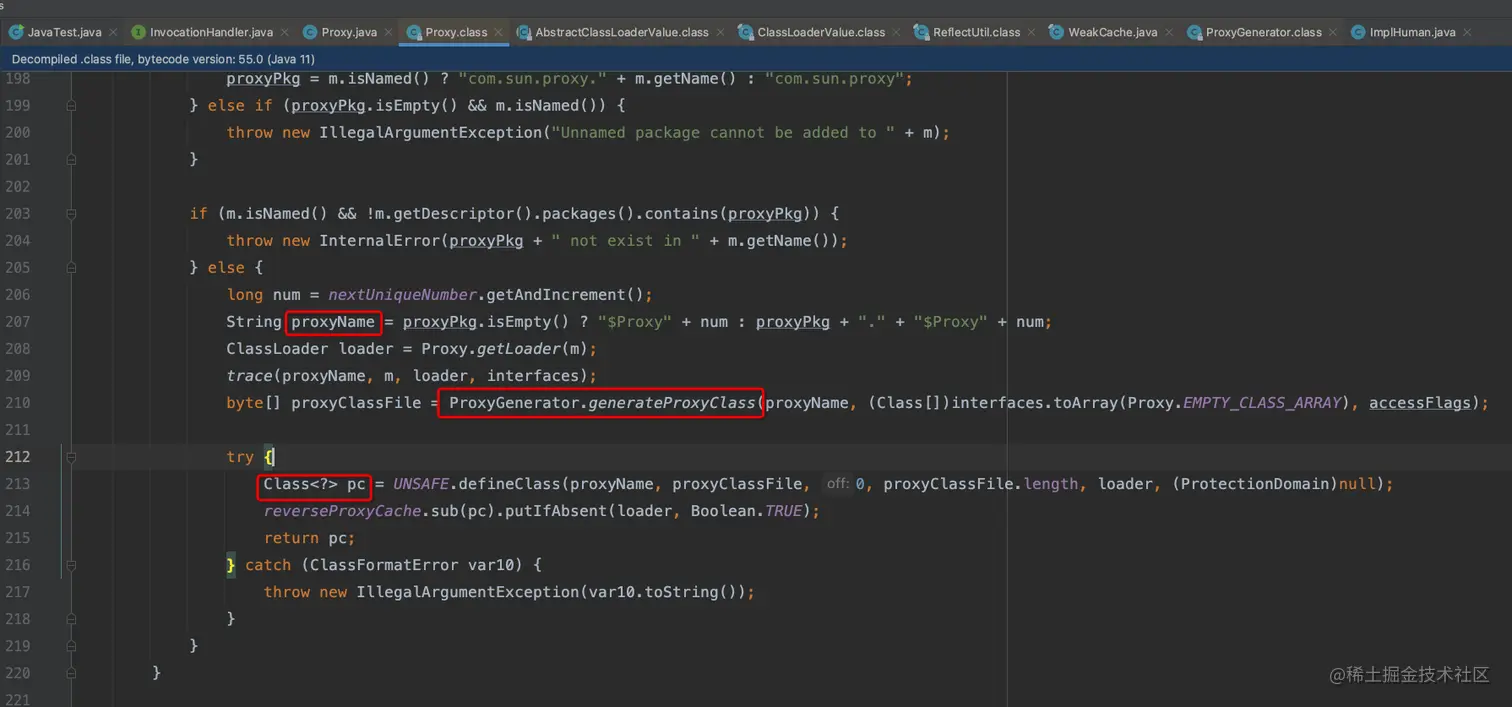Close the WeakCache.java tab
This screenshot has width=1512, height=707.
click(x=1167, y=32)
